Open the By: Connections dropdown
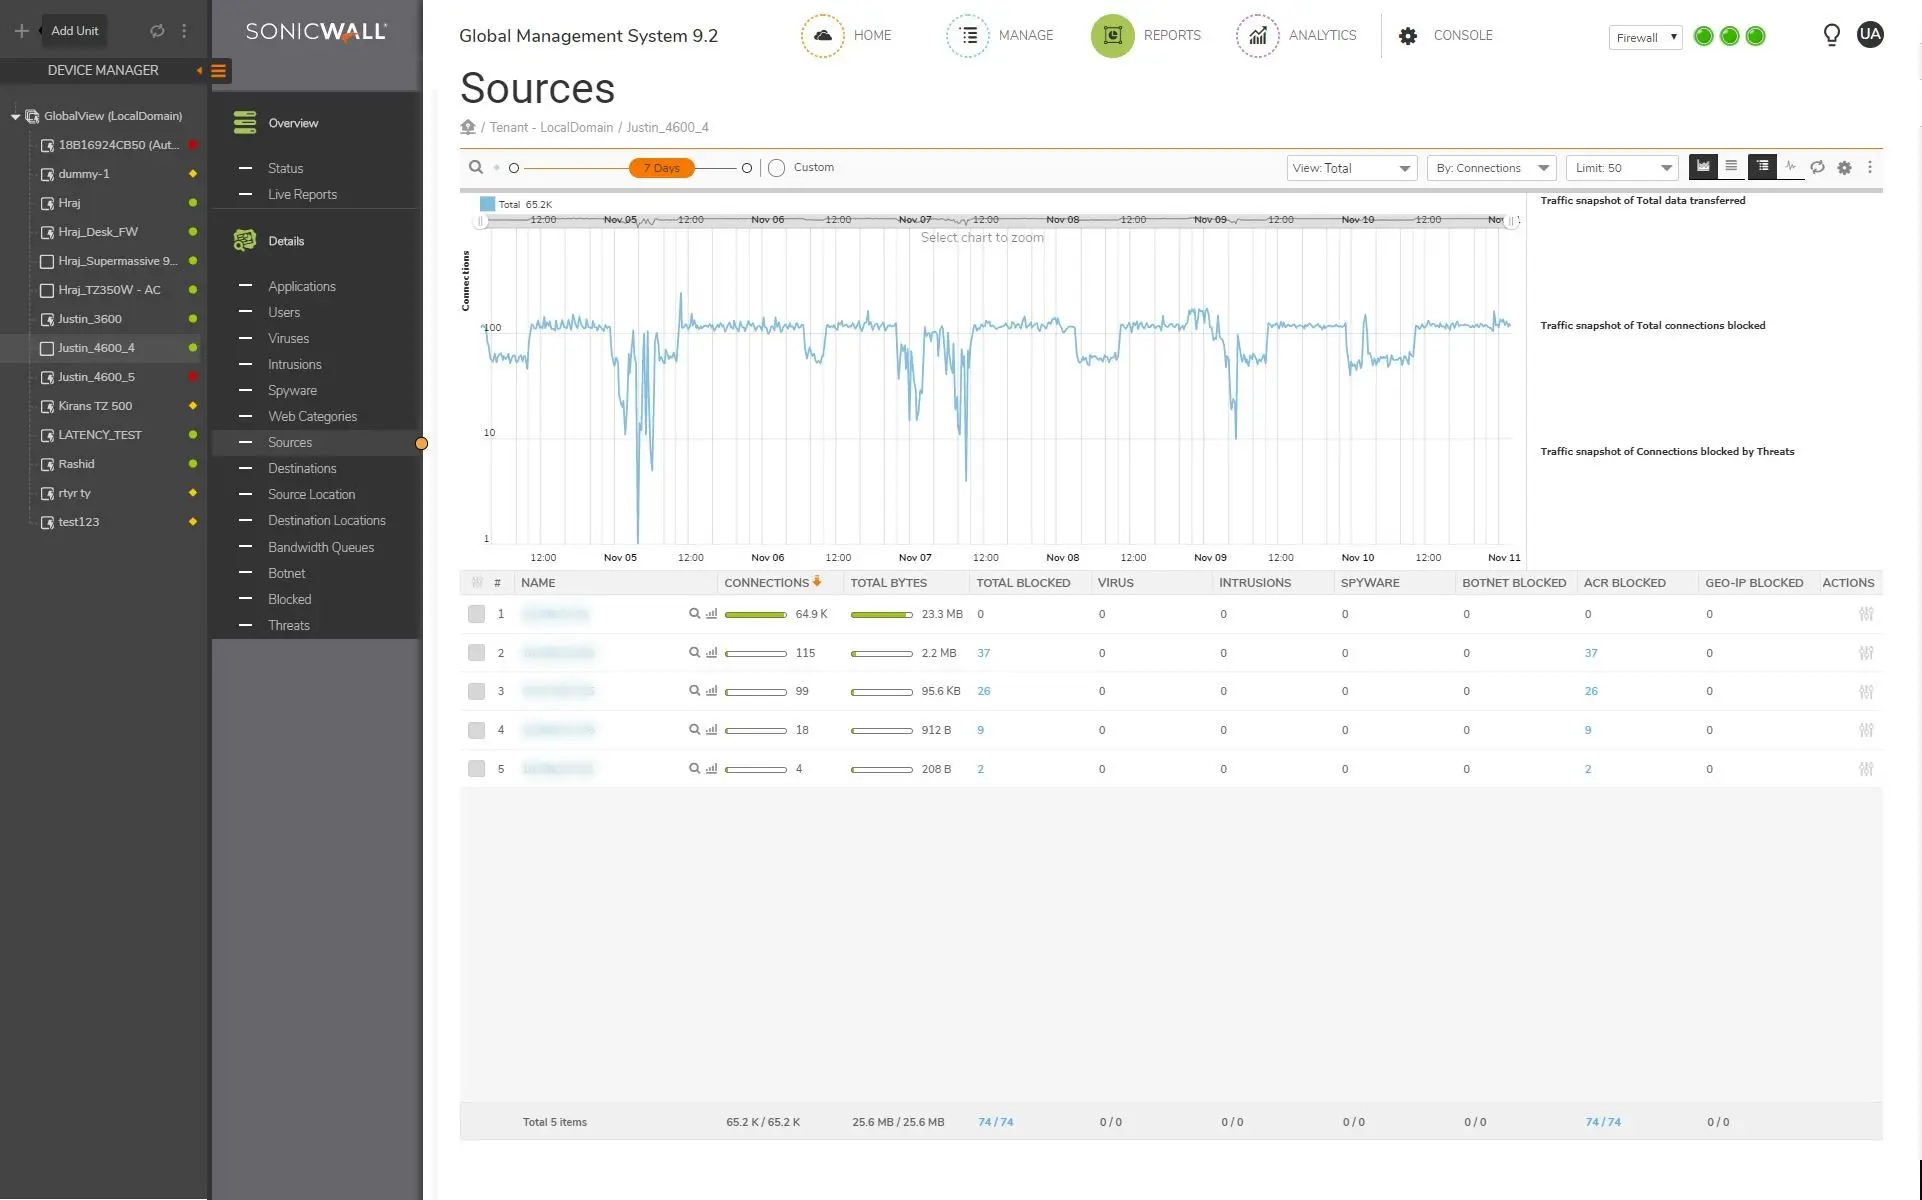This screenshot has width=1922, height=1200. (x=1491, y=168)
